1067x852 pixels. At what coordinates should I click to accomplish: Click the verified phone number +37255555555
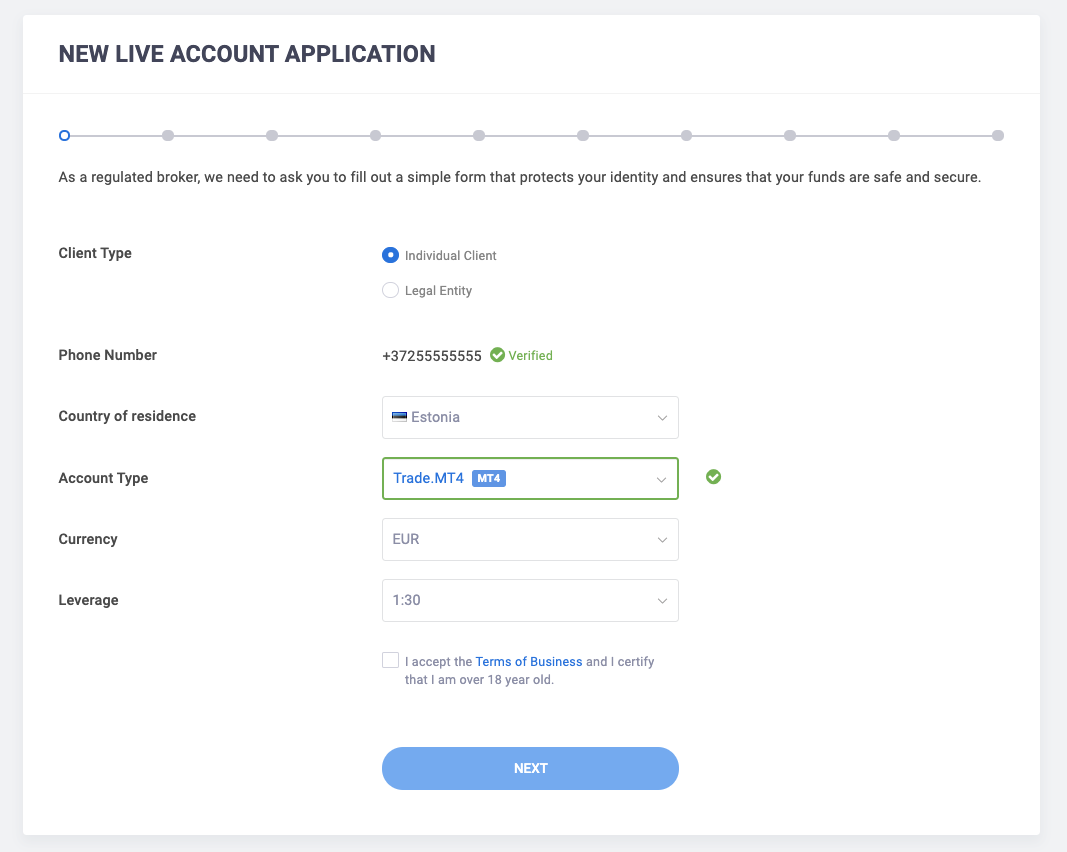click(x=432, y=356)
